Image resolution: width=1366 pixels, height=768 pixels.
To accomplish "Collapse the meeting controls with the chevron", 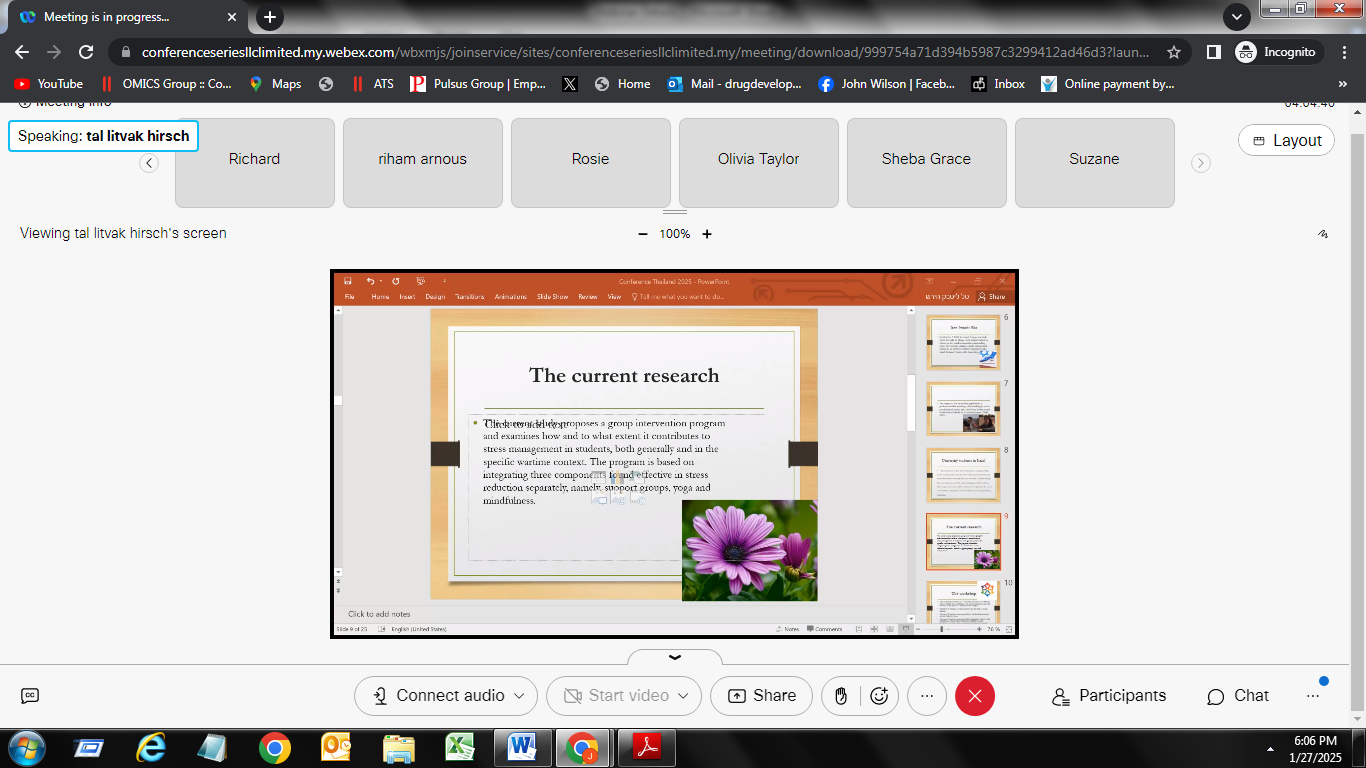I will pos(675,657).
